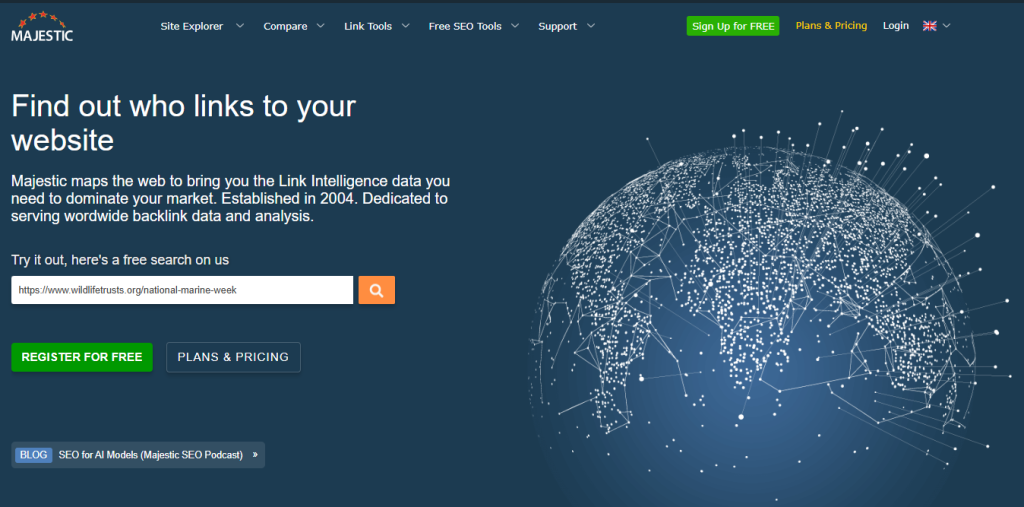Click the Majestic logo
Viewport: 1024px width, 507px height.
coord(42,26)
